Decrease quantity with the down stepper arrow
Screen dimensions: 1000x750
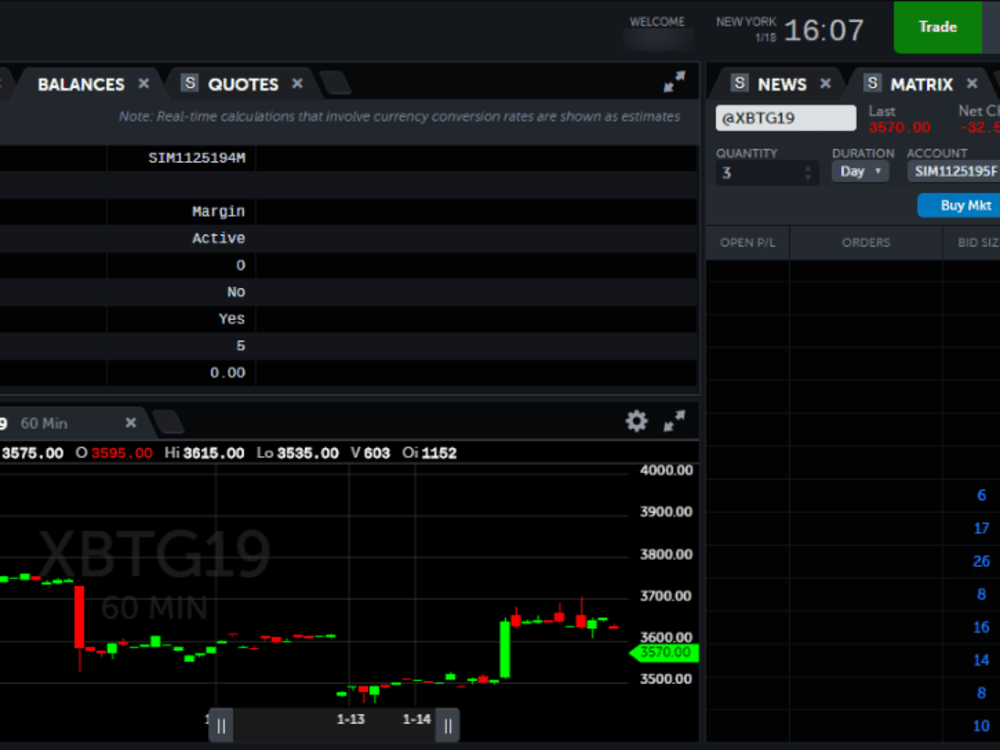[x=808, y=177]
